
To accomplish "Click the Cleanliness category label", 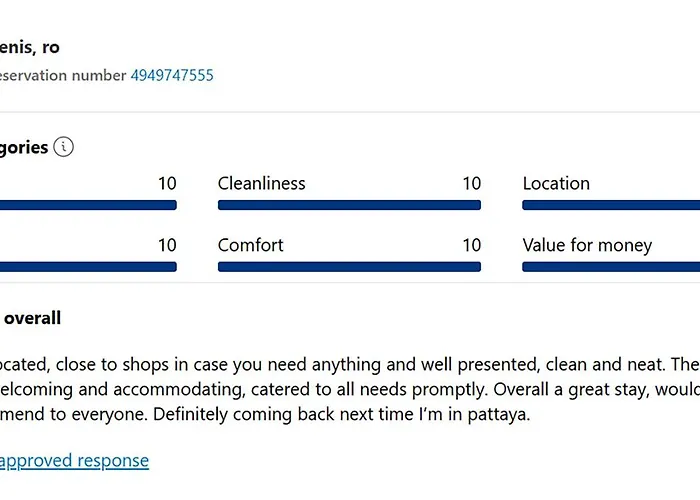I will point(262,183).
